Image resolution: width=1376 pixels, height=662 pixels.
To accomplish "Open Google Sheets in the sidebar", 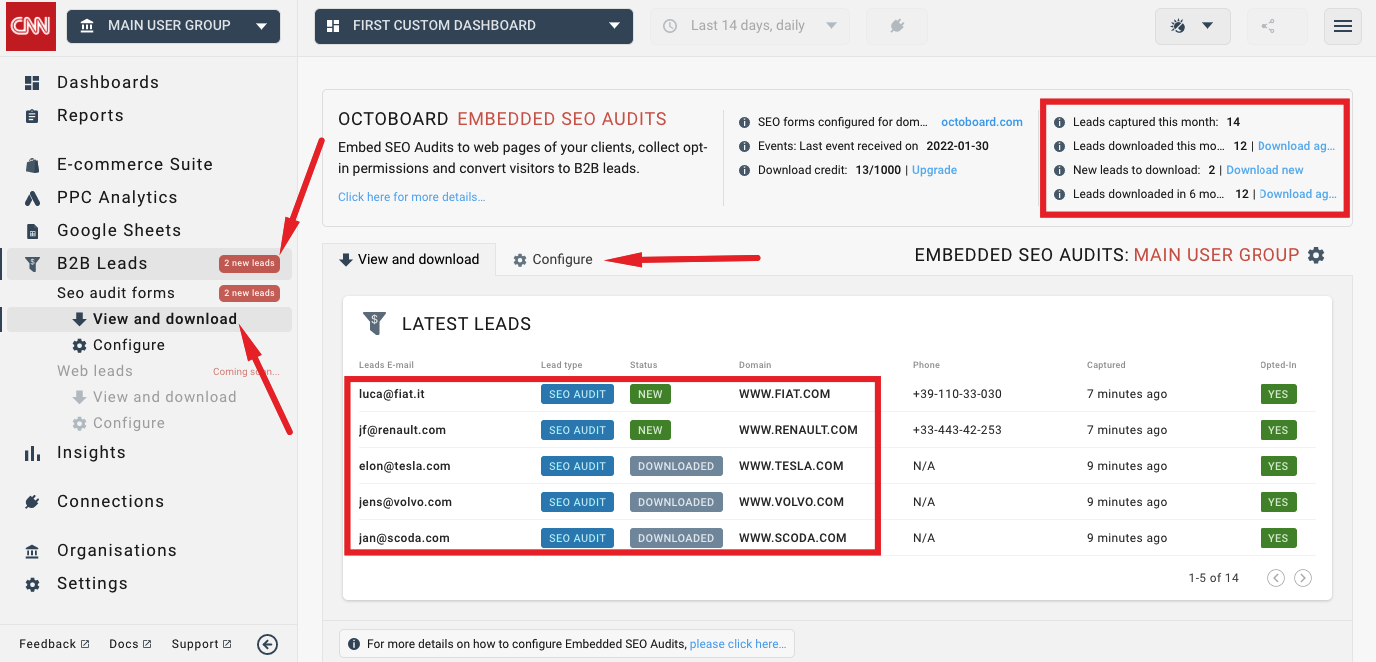I will (x=119, y=230).
